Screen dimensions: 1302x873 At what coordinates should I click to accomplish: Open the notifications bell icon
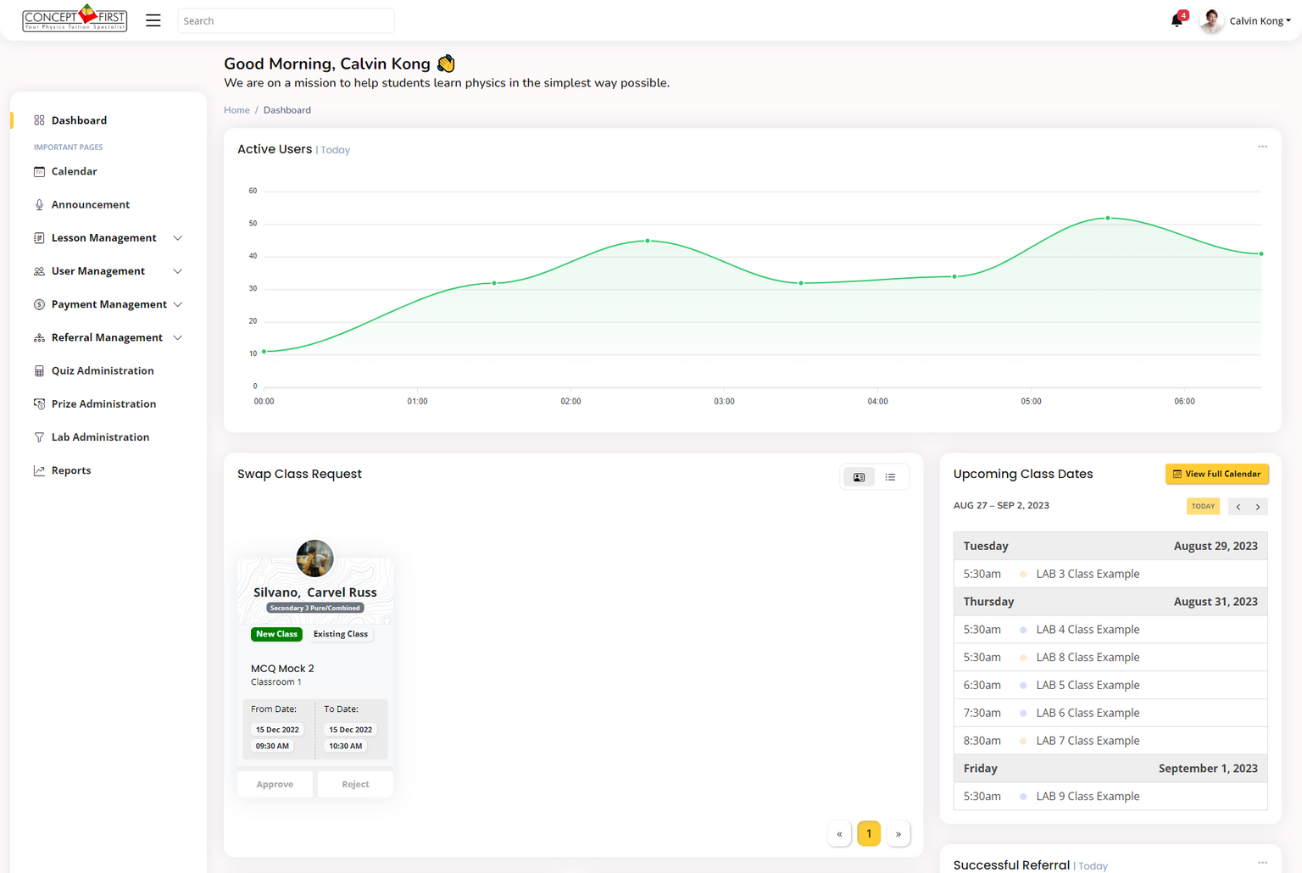coord(1177,20)
